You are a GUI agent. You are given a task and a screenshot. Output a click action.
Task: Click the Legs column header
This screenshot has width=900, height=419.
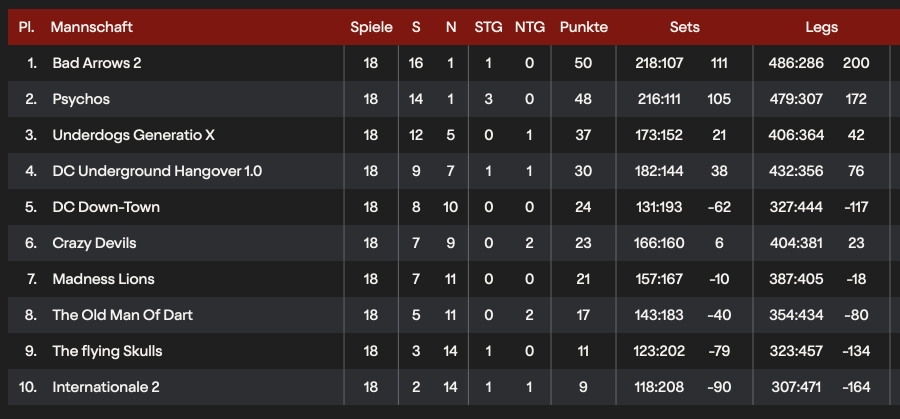(821, 27)
